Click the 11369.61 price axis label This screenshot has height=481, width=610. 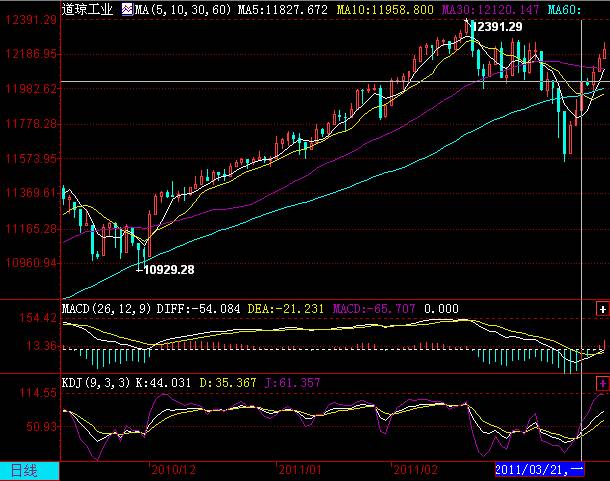coord(31,193)
